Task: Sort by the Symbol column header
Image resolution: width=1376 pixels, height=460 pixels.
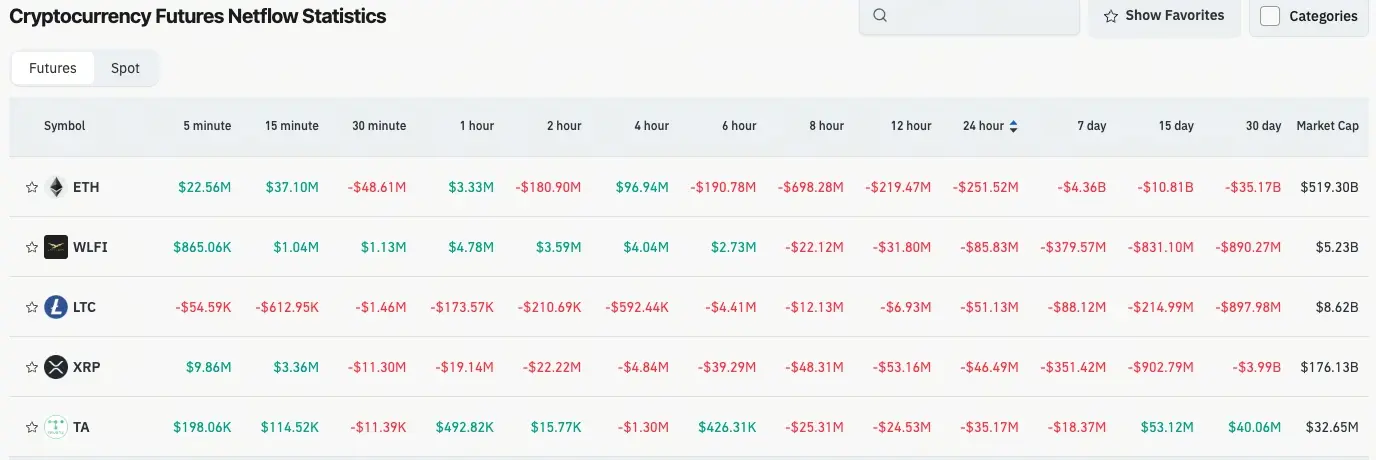Action: [64, 126]
